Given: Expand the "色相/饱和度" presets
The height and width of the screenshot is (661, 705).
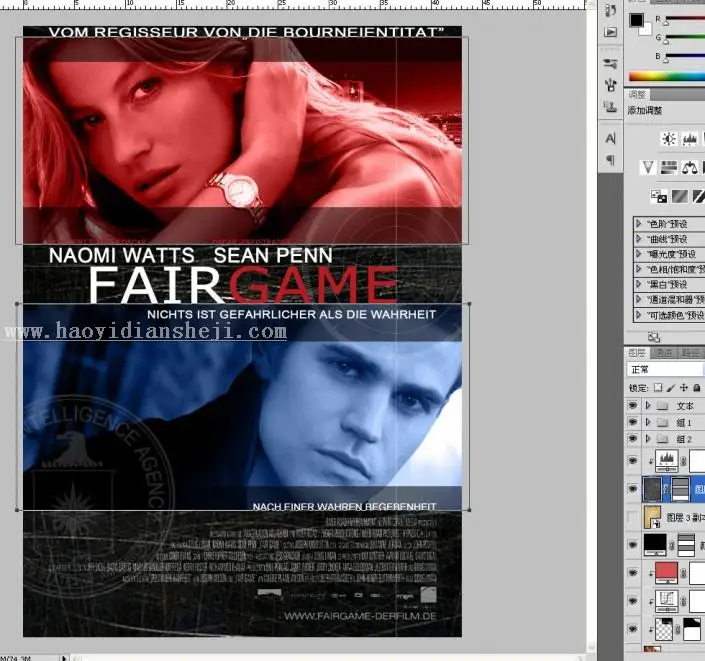Looking at the screenshot, I should click(x=638, y=269).
